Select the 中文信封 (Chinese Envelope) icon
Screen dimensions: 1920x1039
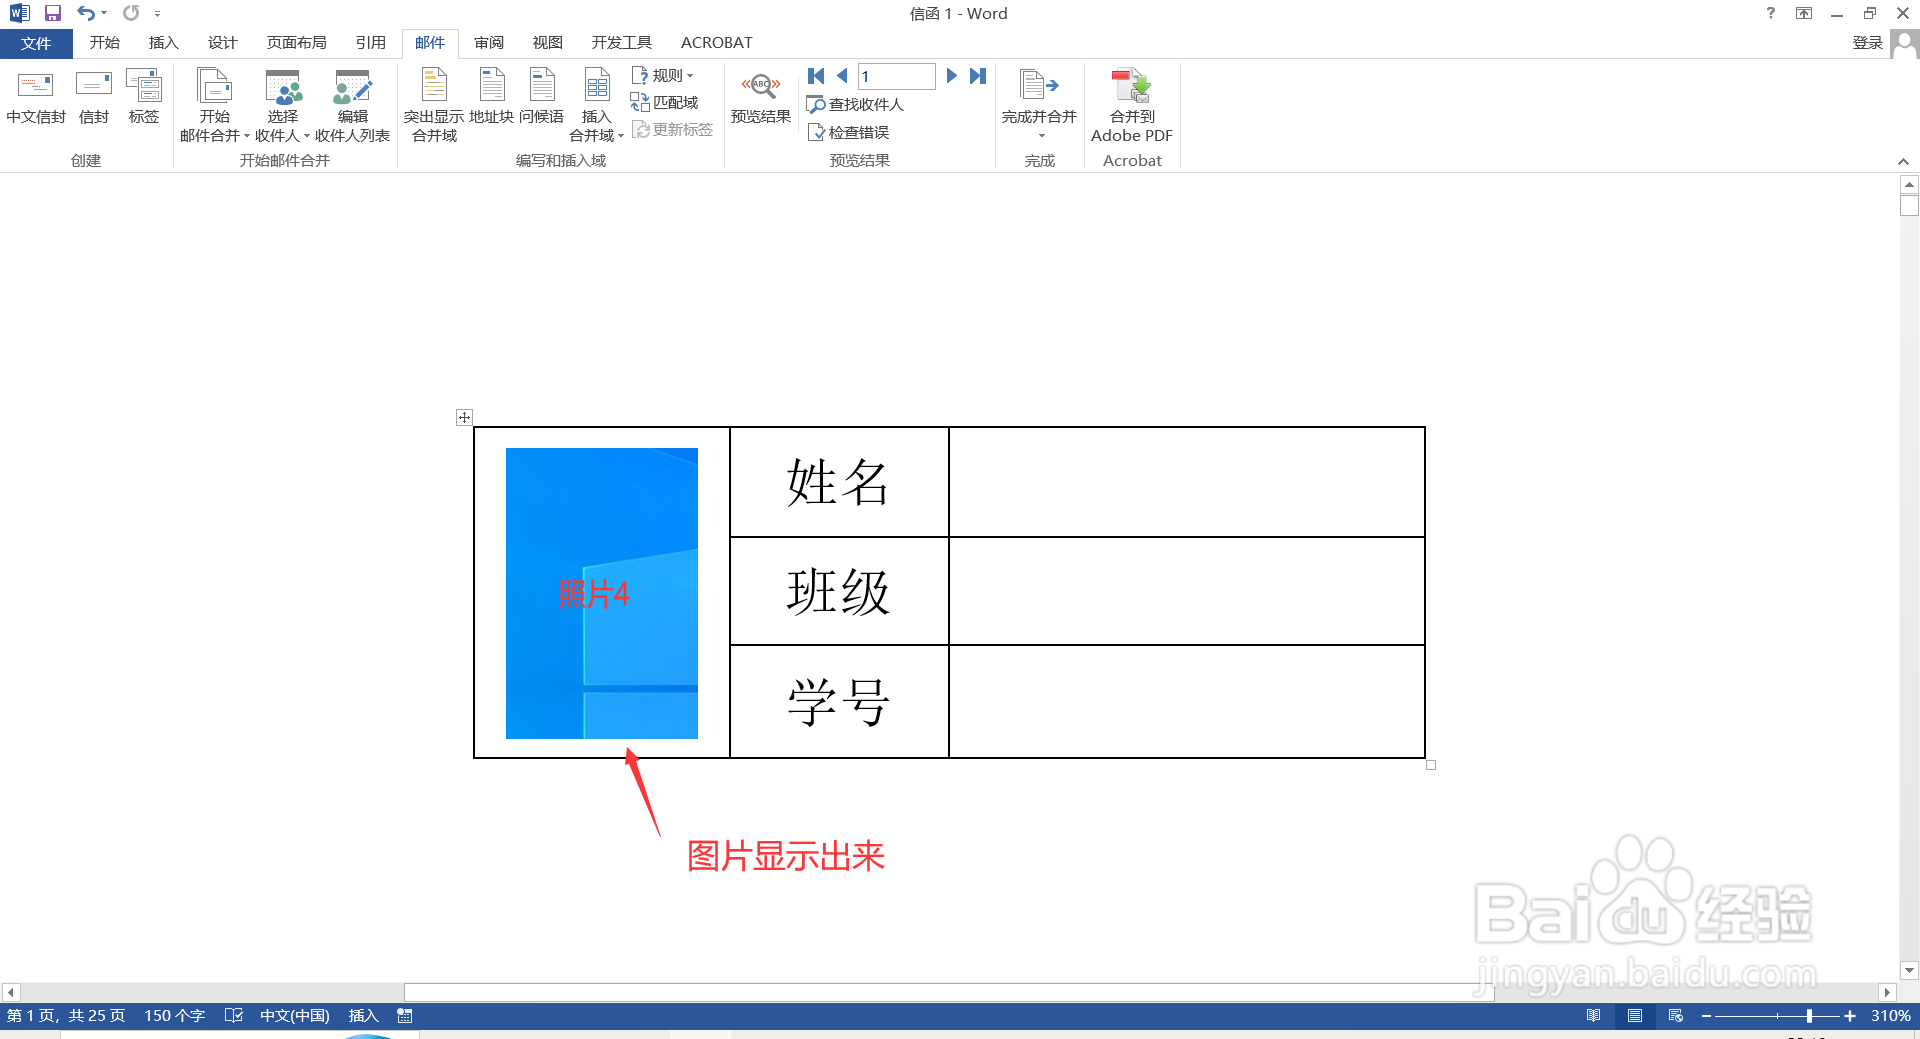tap(36, 100)
